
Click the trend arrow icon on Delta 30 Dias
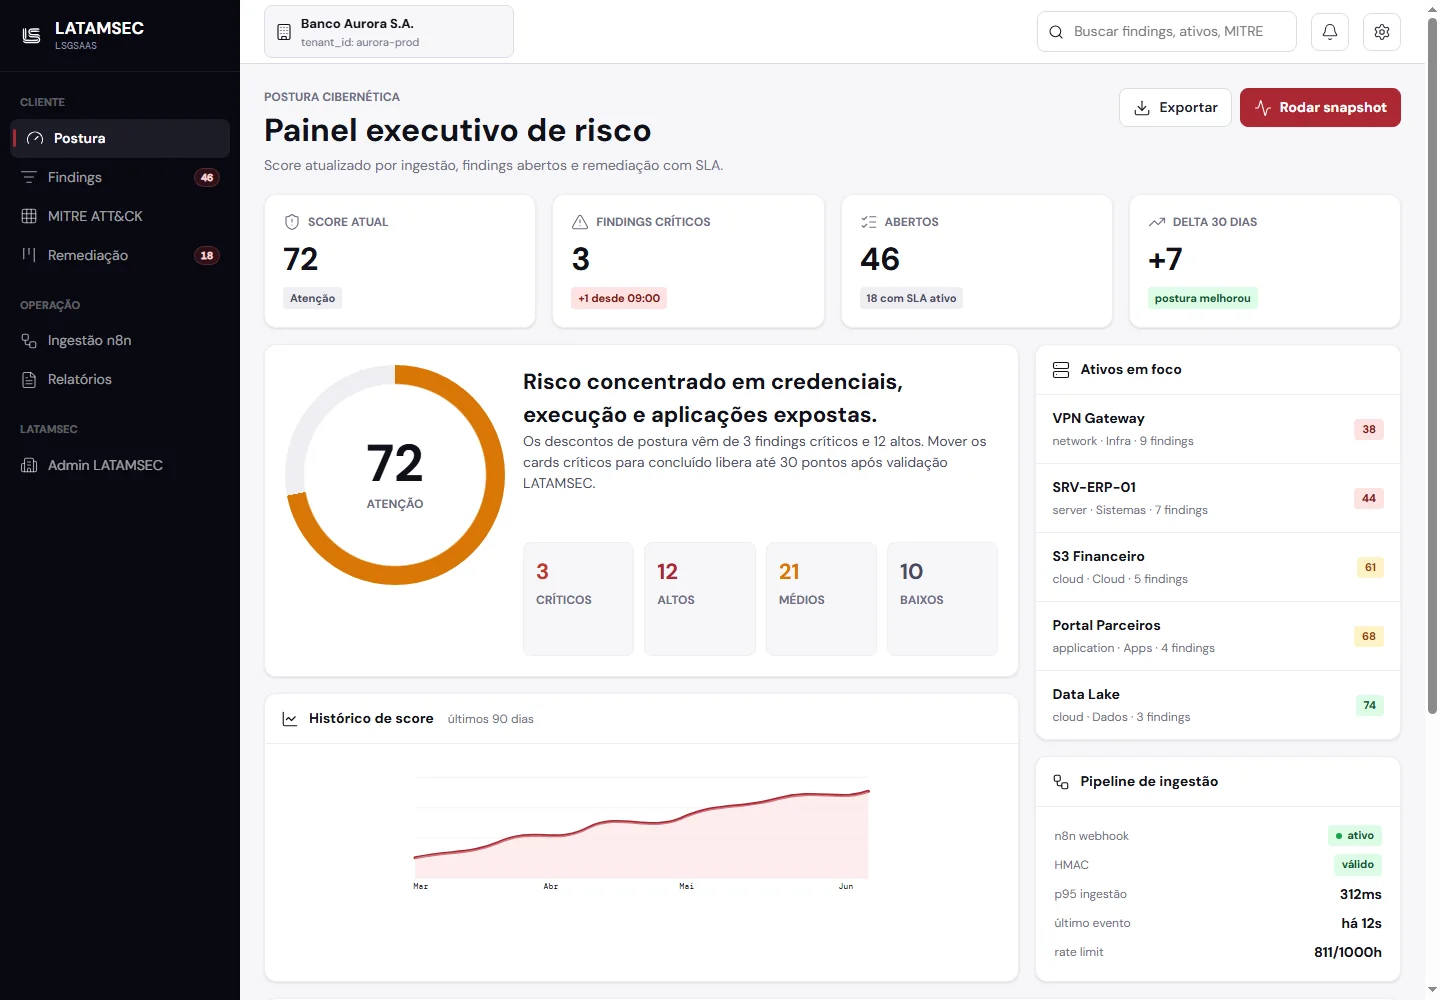[x=1157, y=222]
